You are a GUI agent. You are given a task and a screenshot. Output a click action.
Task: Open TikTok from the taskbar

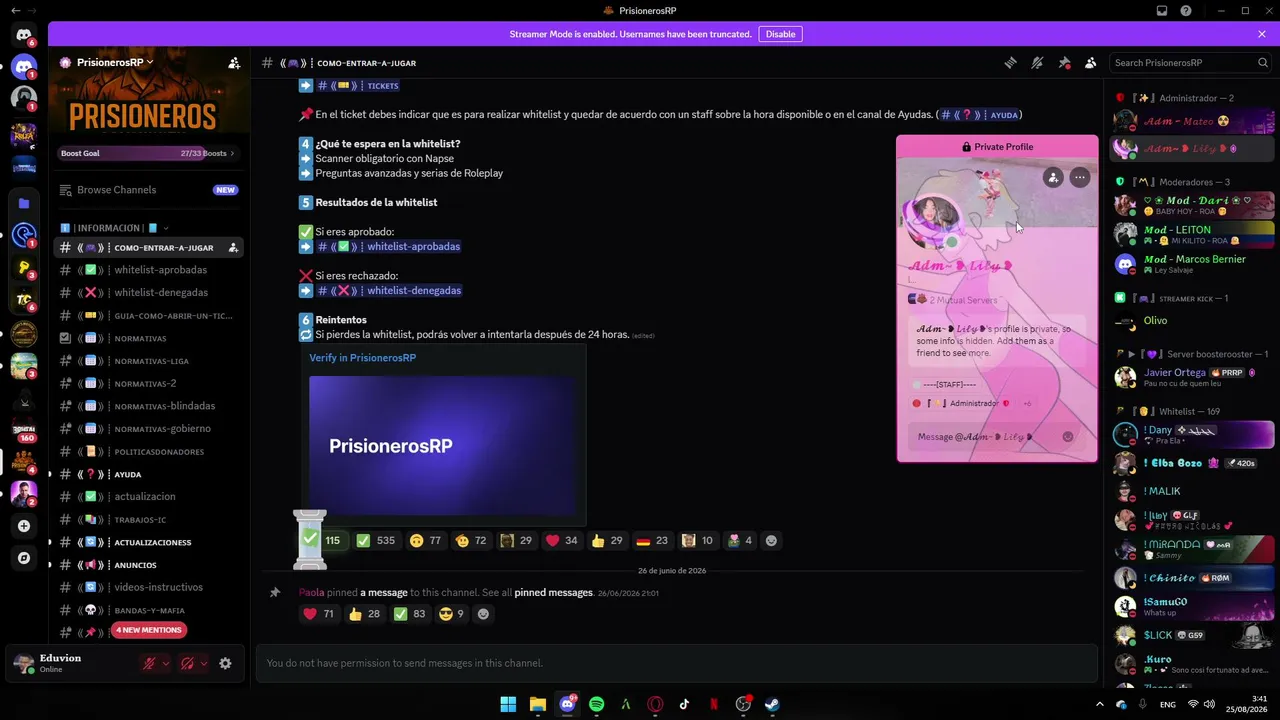[685, 704]
